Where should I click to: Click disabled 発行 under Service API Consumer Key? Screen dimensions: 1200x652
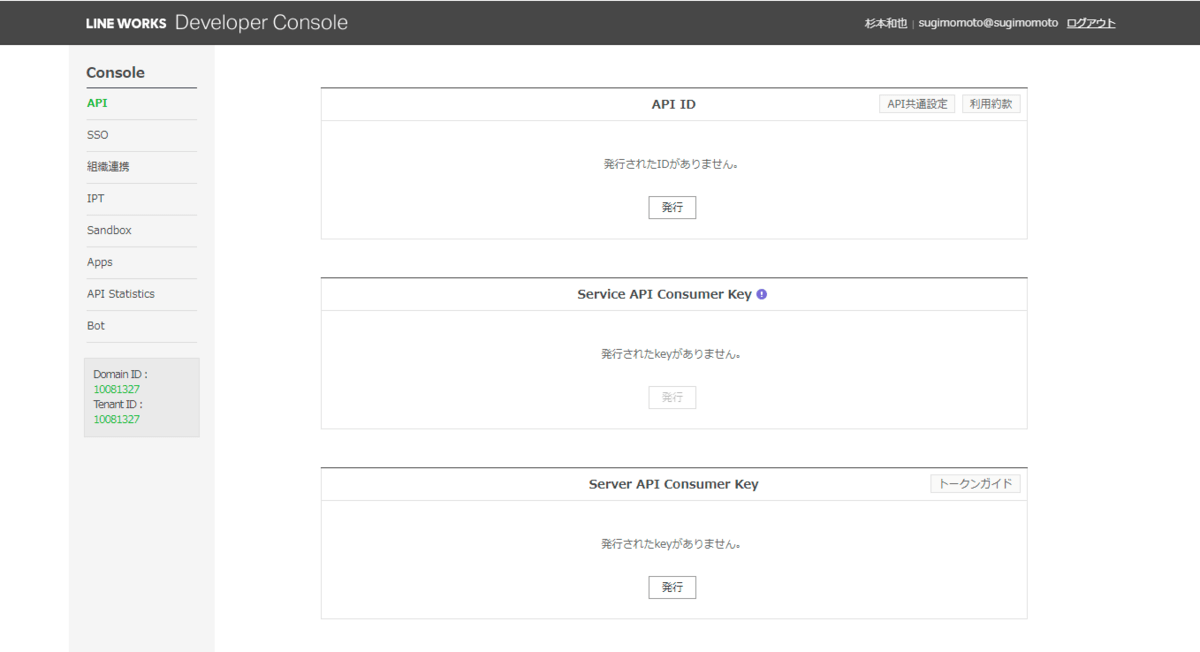pos(672,398)
